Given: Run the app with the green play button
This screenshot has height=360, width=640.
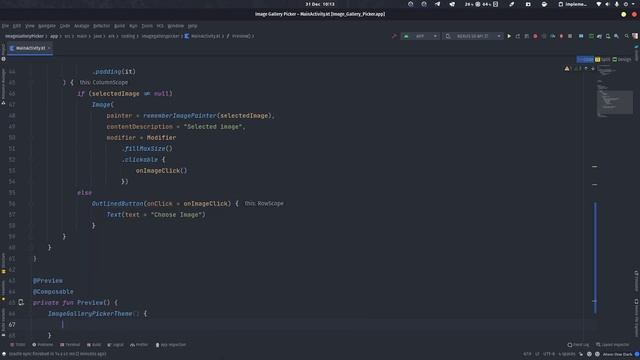Looking at the screenshot, I should [x=509, y=36].
